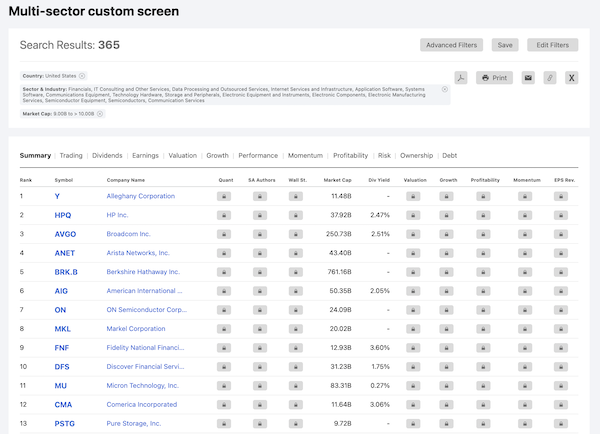Click locked SA Authors rating for Discover Financial
The image size is (600, 434).
260,367
